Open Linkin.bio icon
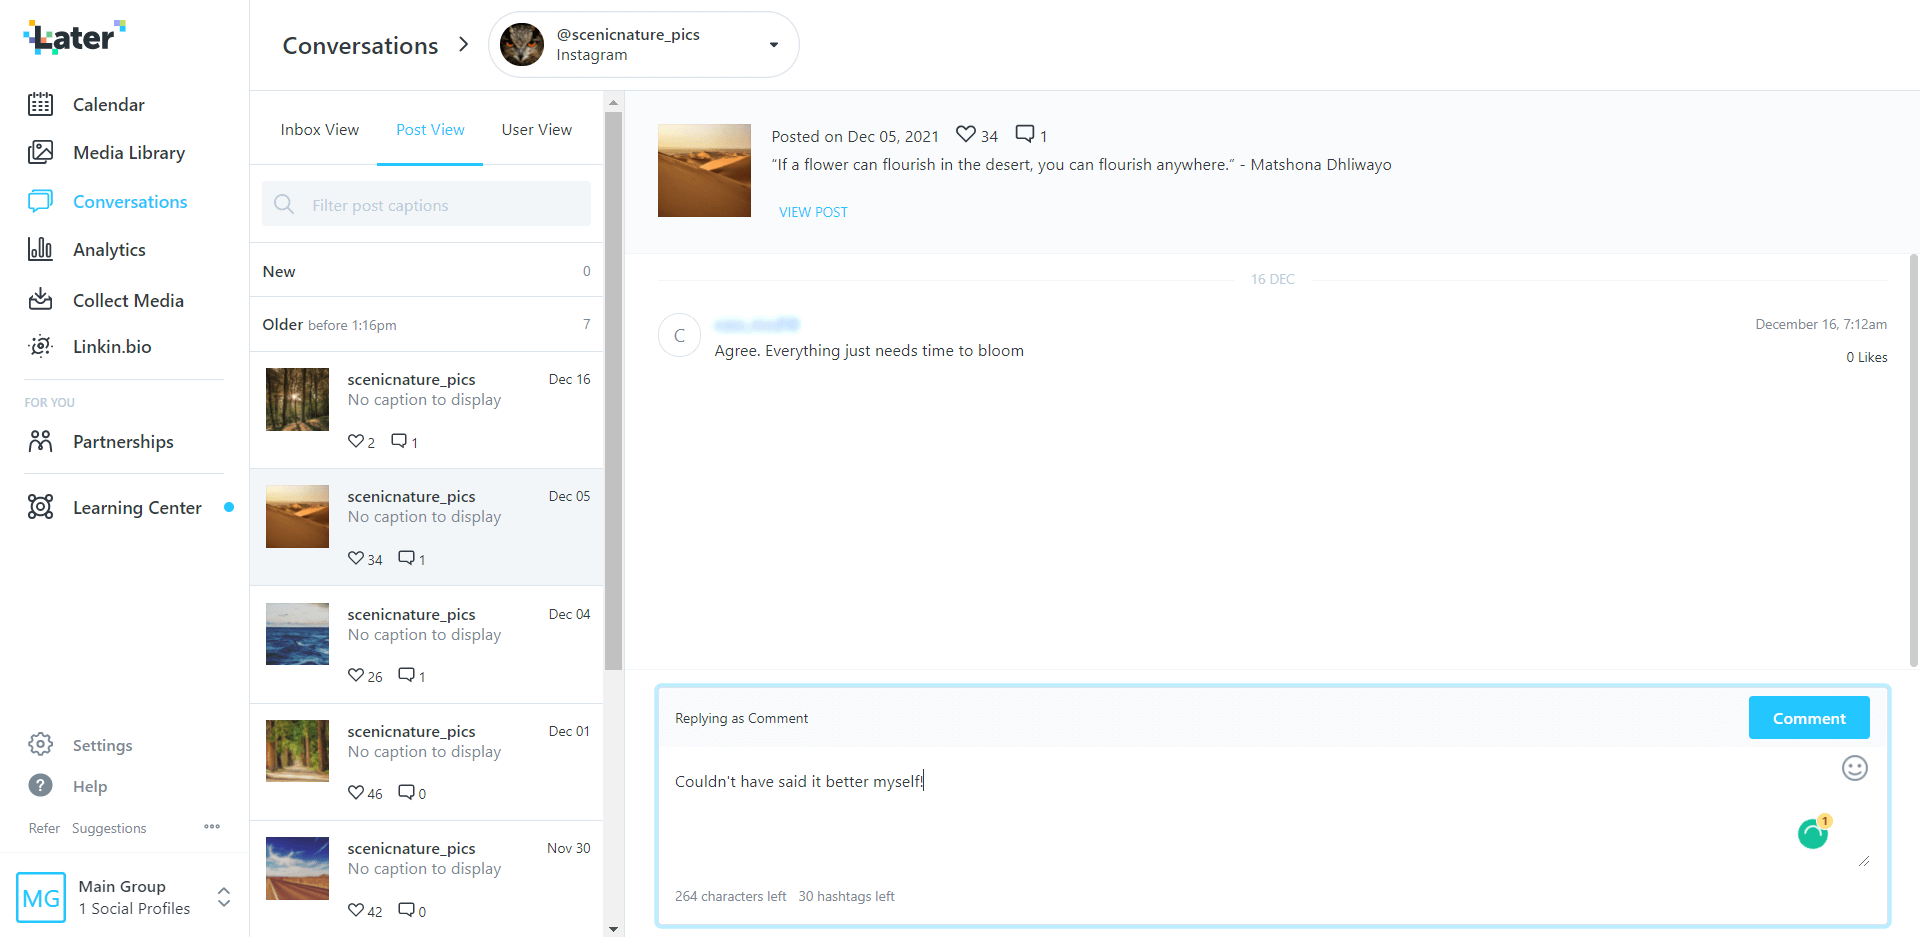This screenshot has height=937, width=1920. tap(40, 346)
